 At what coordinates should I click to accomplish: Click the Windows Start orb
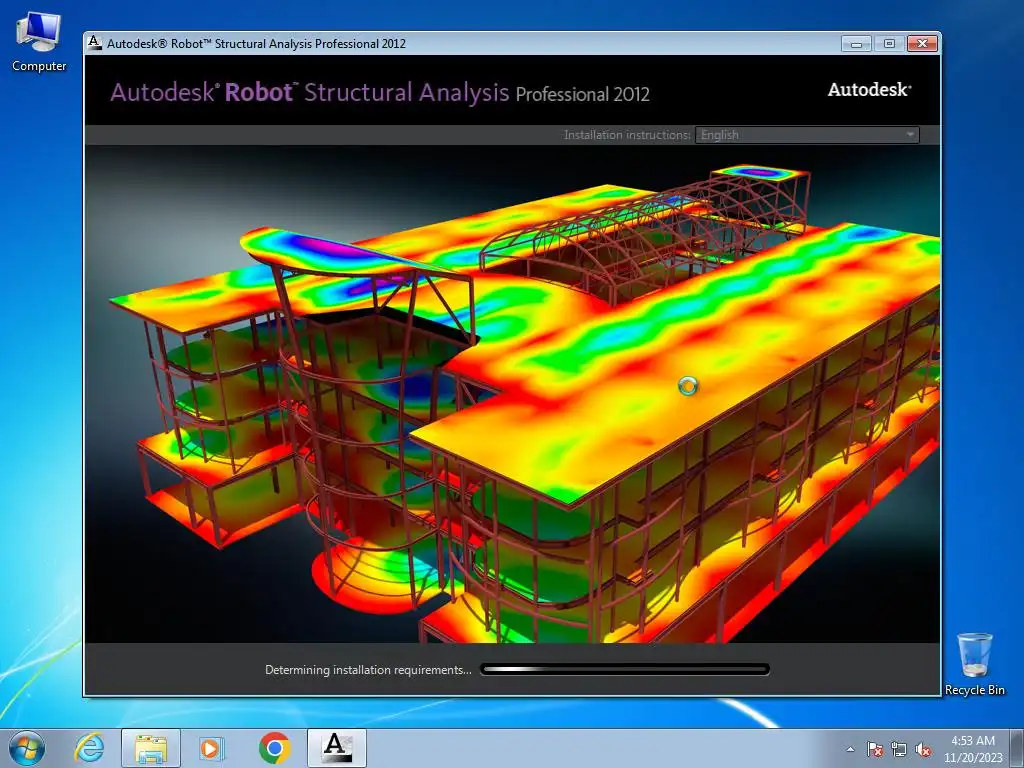pos(27,748)
